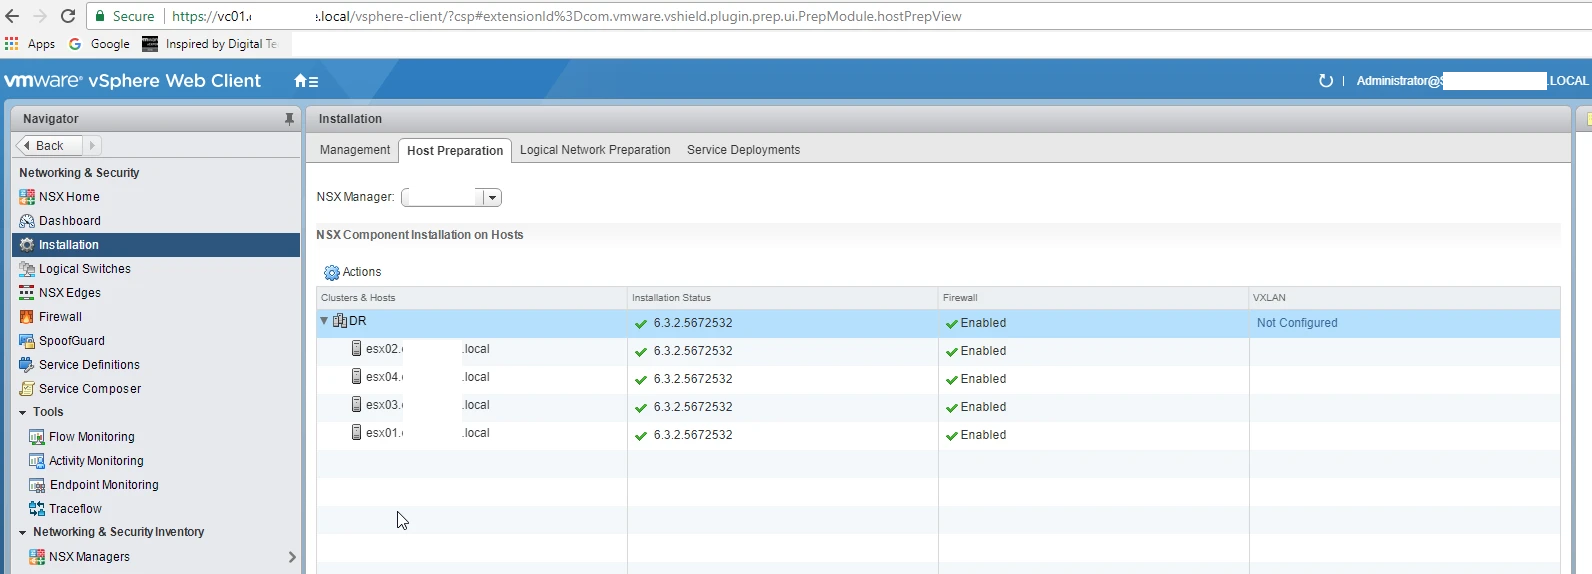Open the NSX Manager dropdown
Screen dimensions: 1592x574
[491, 198]
